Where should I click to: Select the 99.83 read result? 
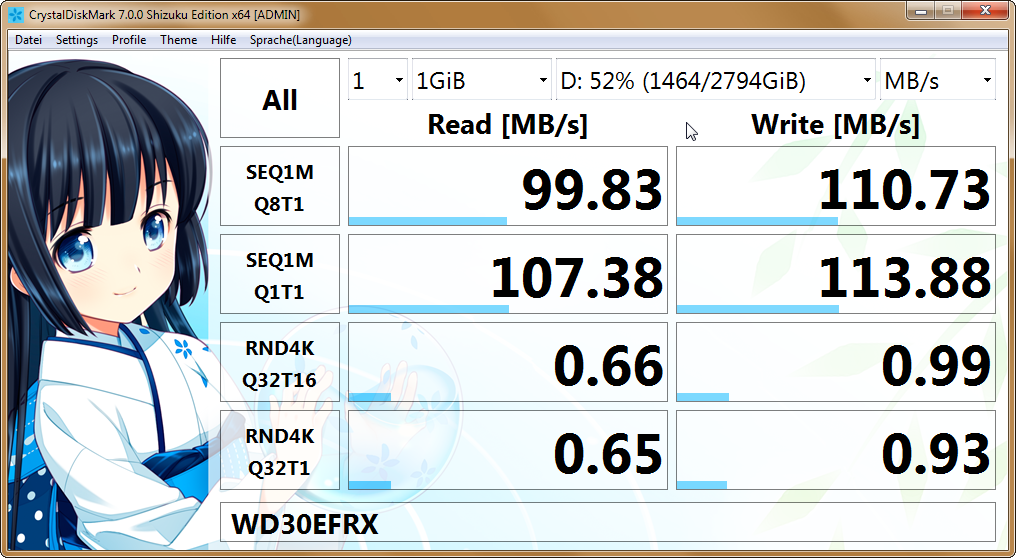[x=508, y=186]
